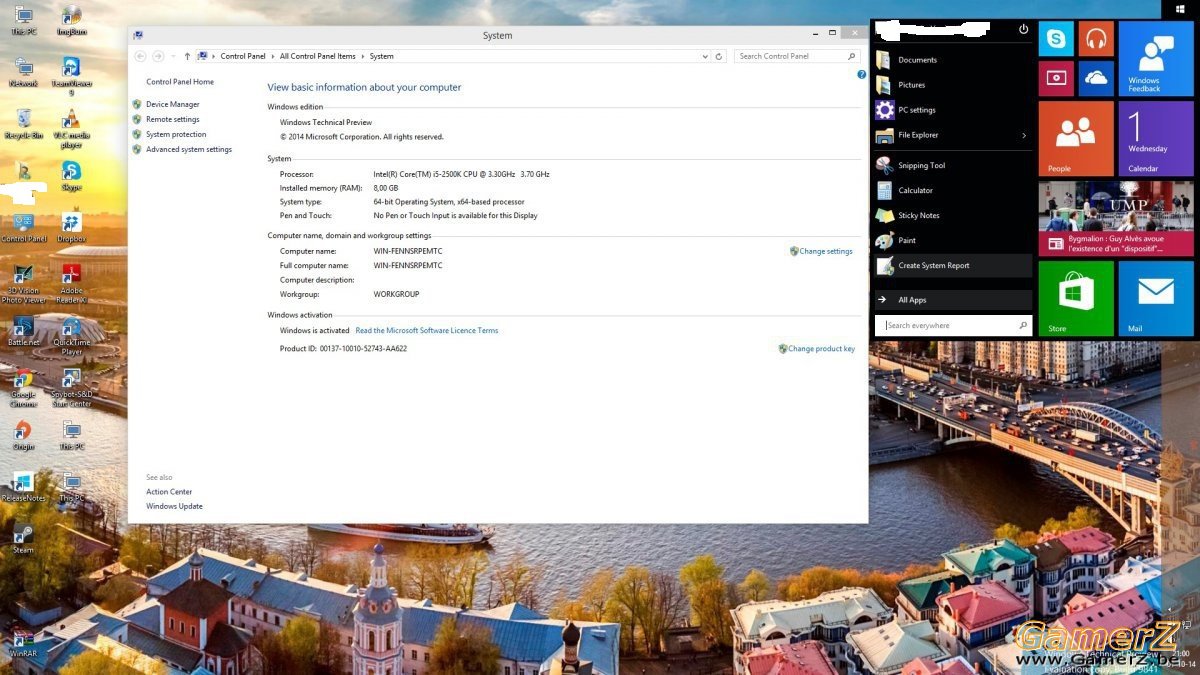Read the Microsoft Software Licence Terms

[427, 330]
